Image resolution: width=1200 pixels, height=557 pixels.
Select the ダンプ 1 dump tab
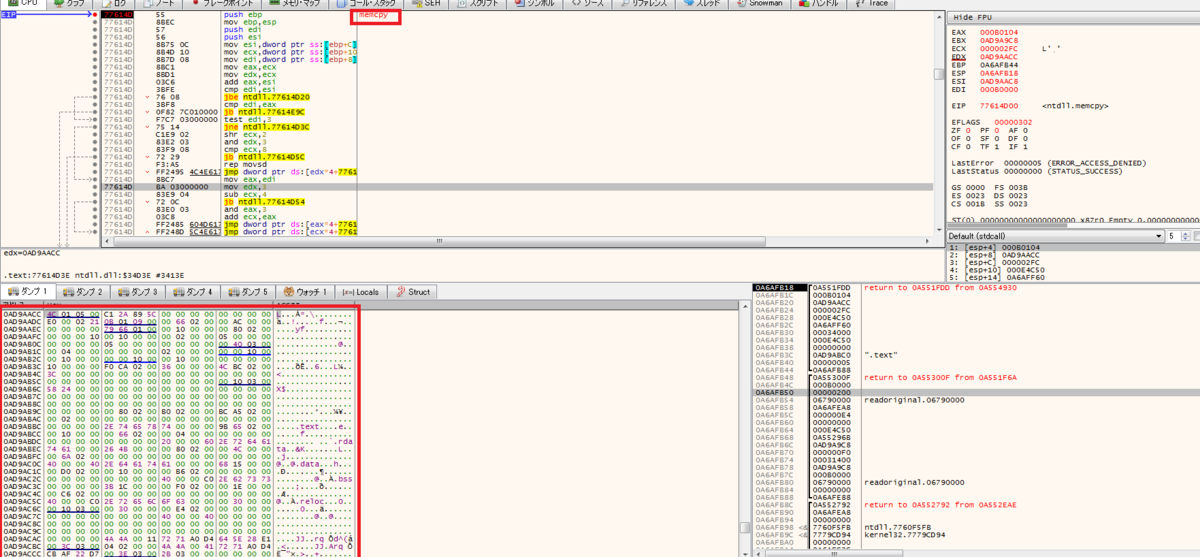pos(28,292)
